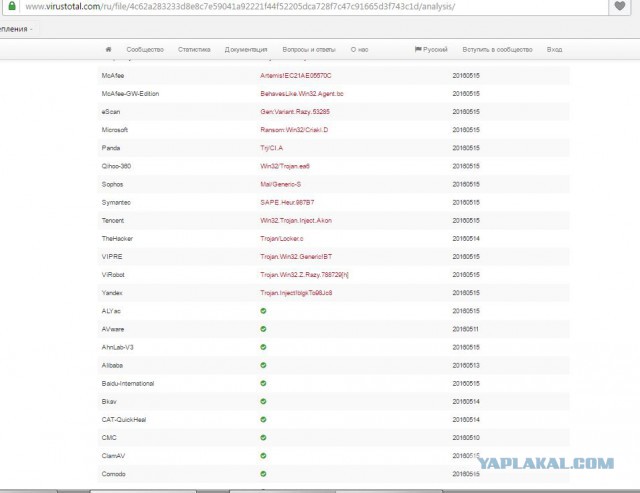The image size is (640, 493).
Task: Select the eScan antivirus name
Action: [111, 111]
